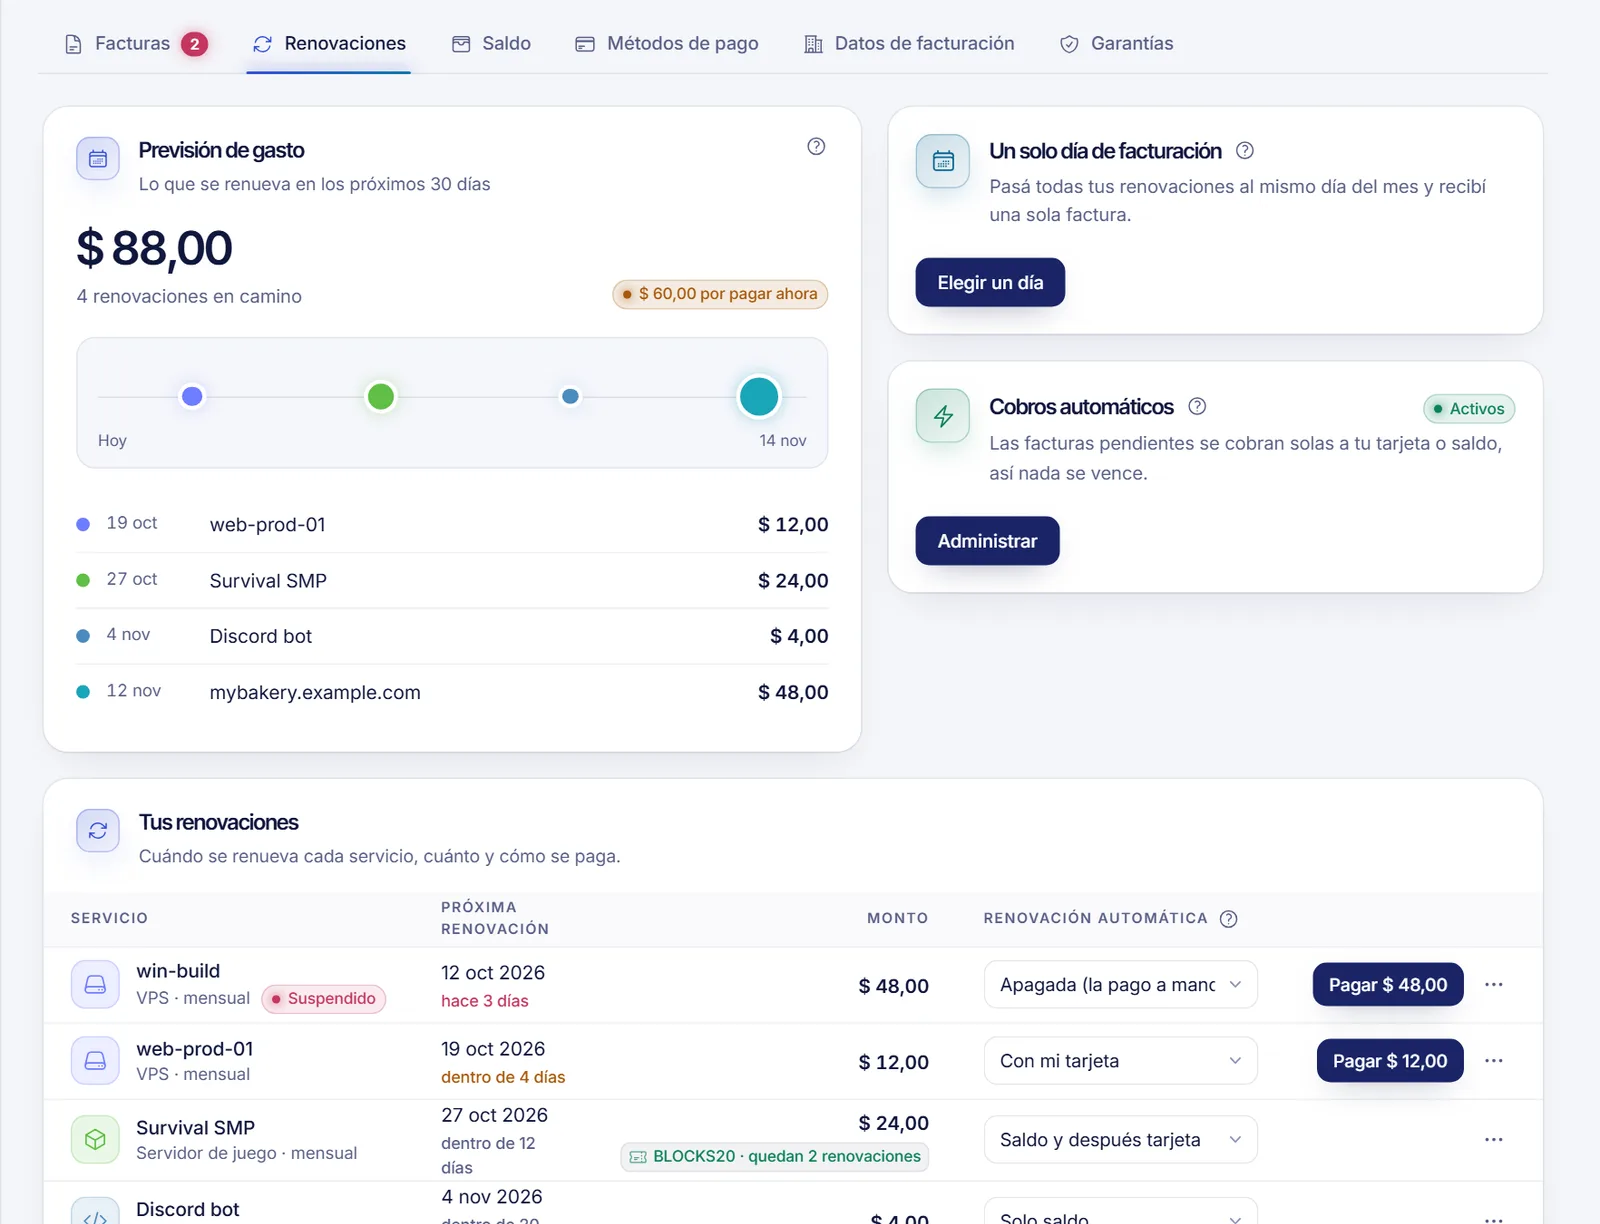Pay $ 48,00 for win-build
The width and height of the screenshot is (1600, 1224).
coord(1388,985)
